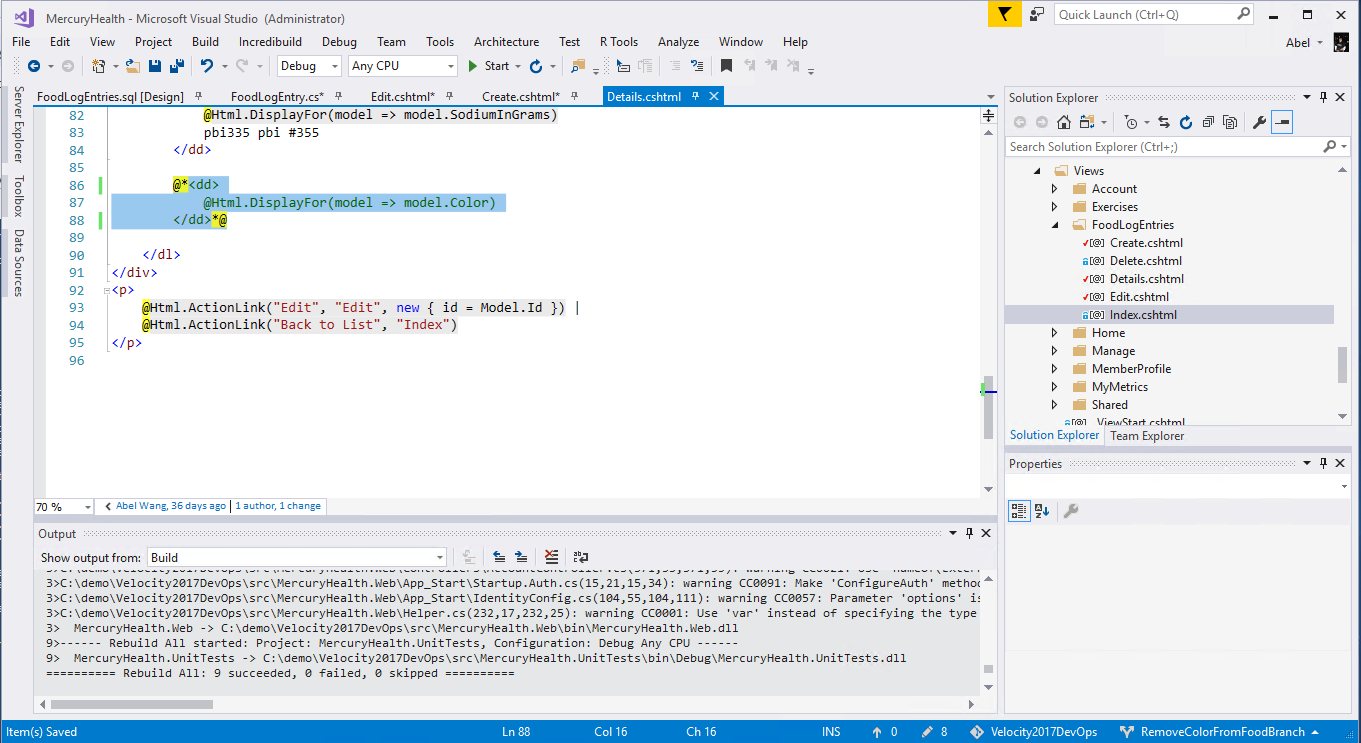Click the 1 author, 1 change link
Screen dimensions: 1361x743
coord(278,506)
